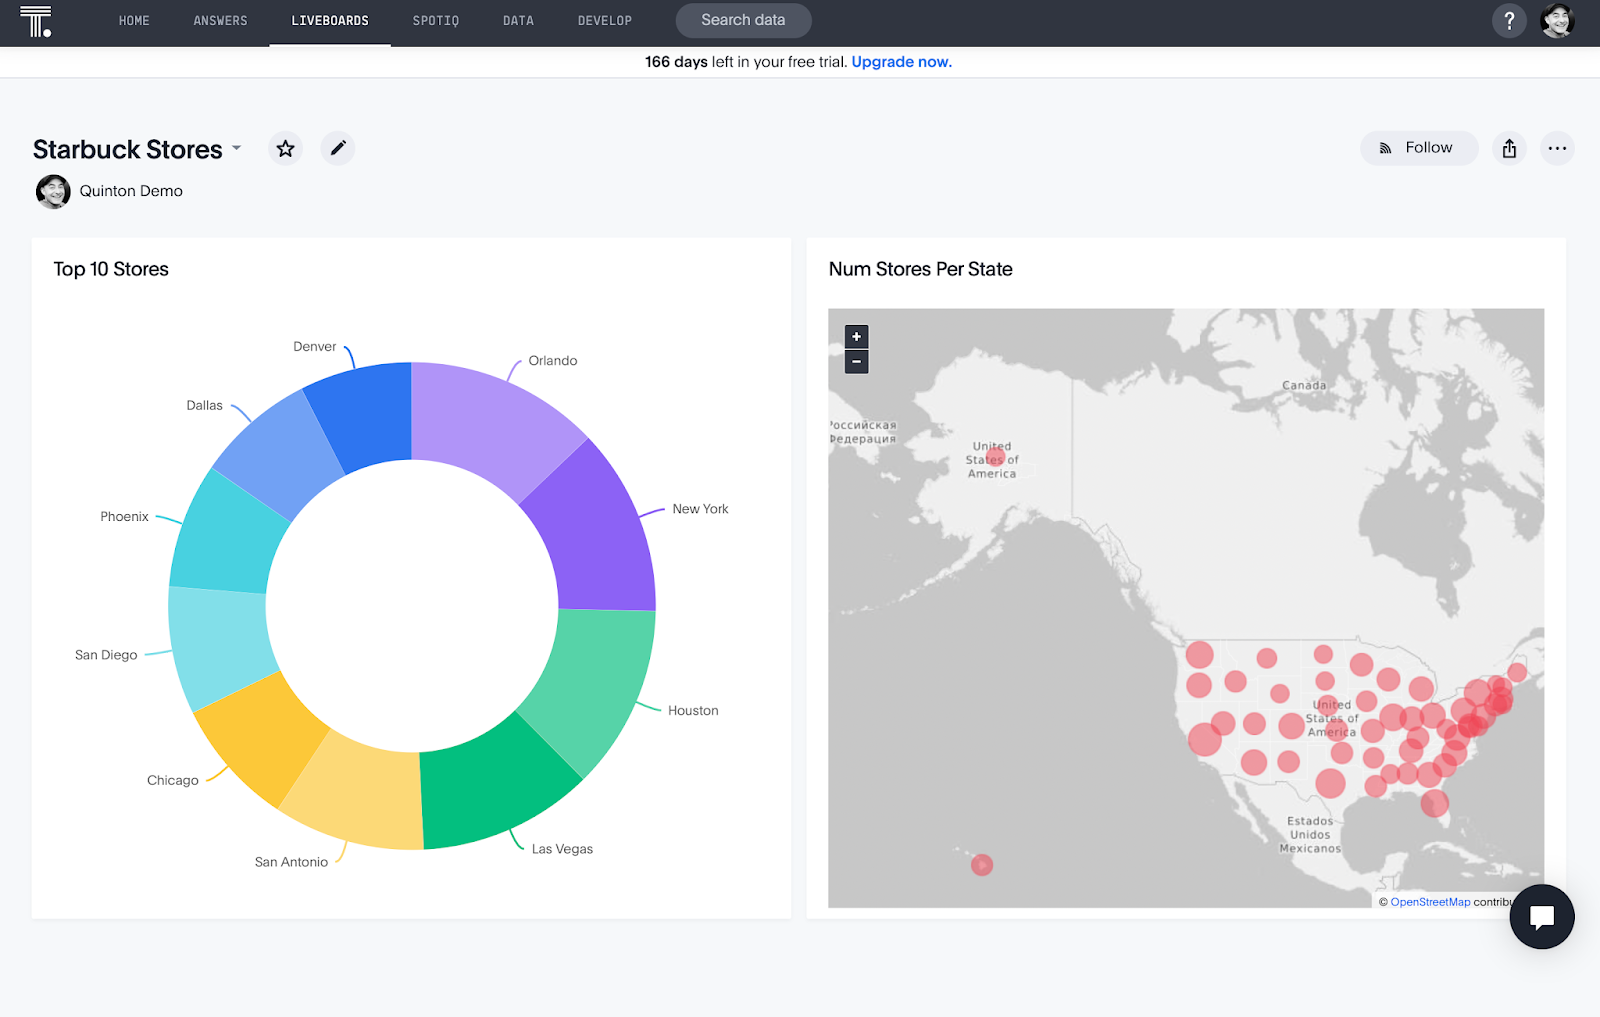The image size is (1600, 1017).
Task: Favorite the liveboard with the star icon
Action: click(x=285, y=149)
